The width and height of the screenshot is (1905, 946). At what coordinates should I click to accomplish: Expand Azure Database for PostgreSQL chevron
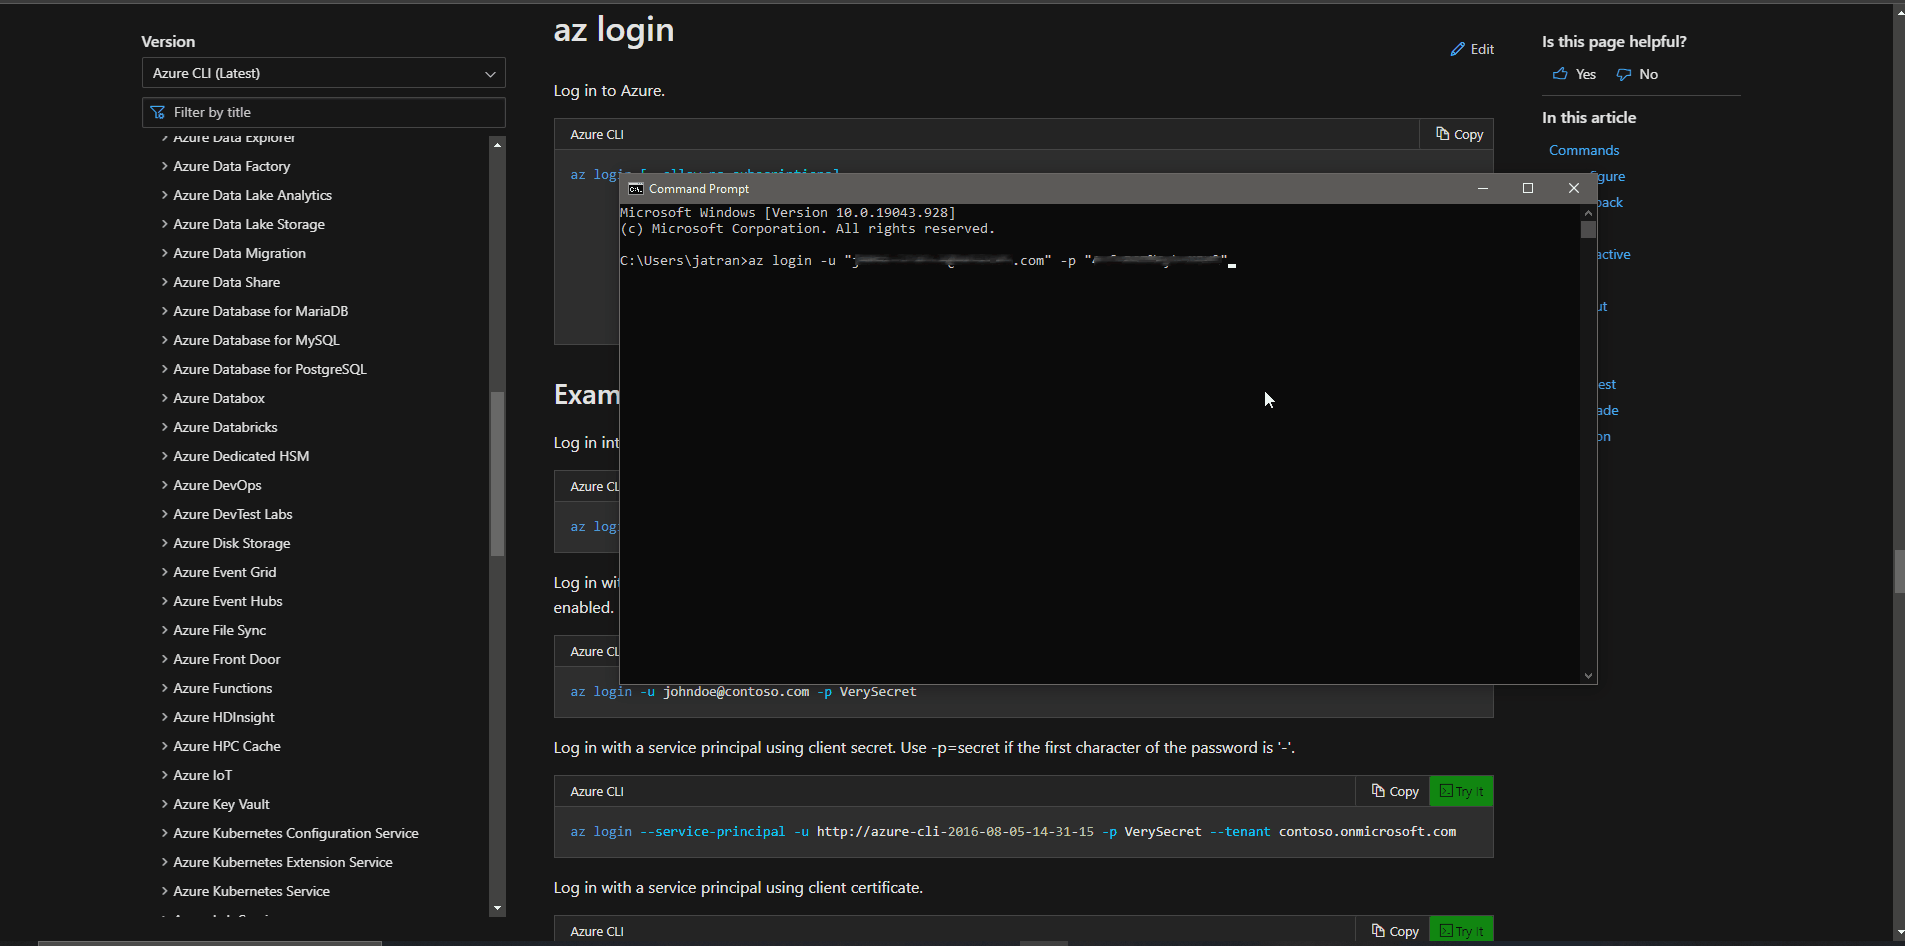point(165,369)
